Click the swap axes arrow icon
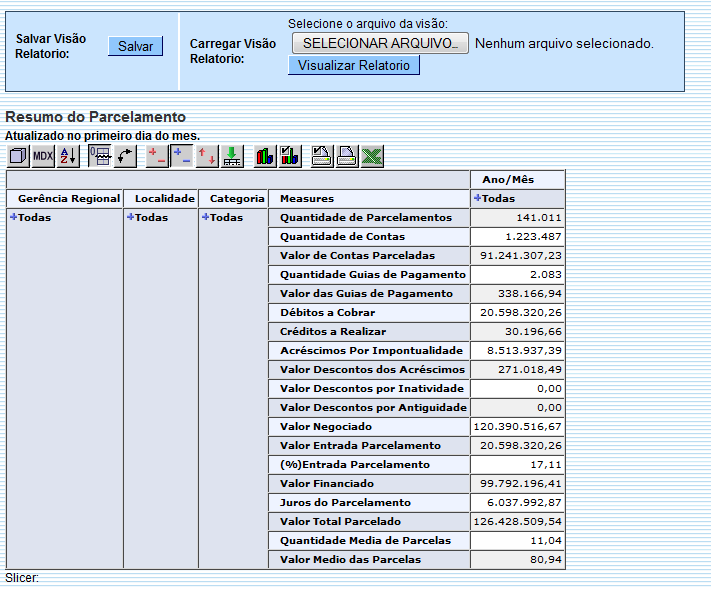The height and width of the screenshot is (590, 711). tap(126, 156)
